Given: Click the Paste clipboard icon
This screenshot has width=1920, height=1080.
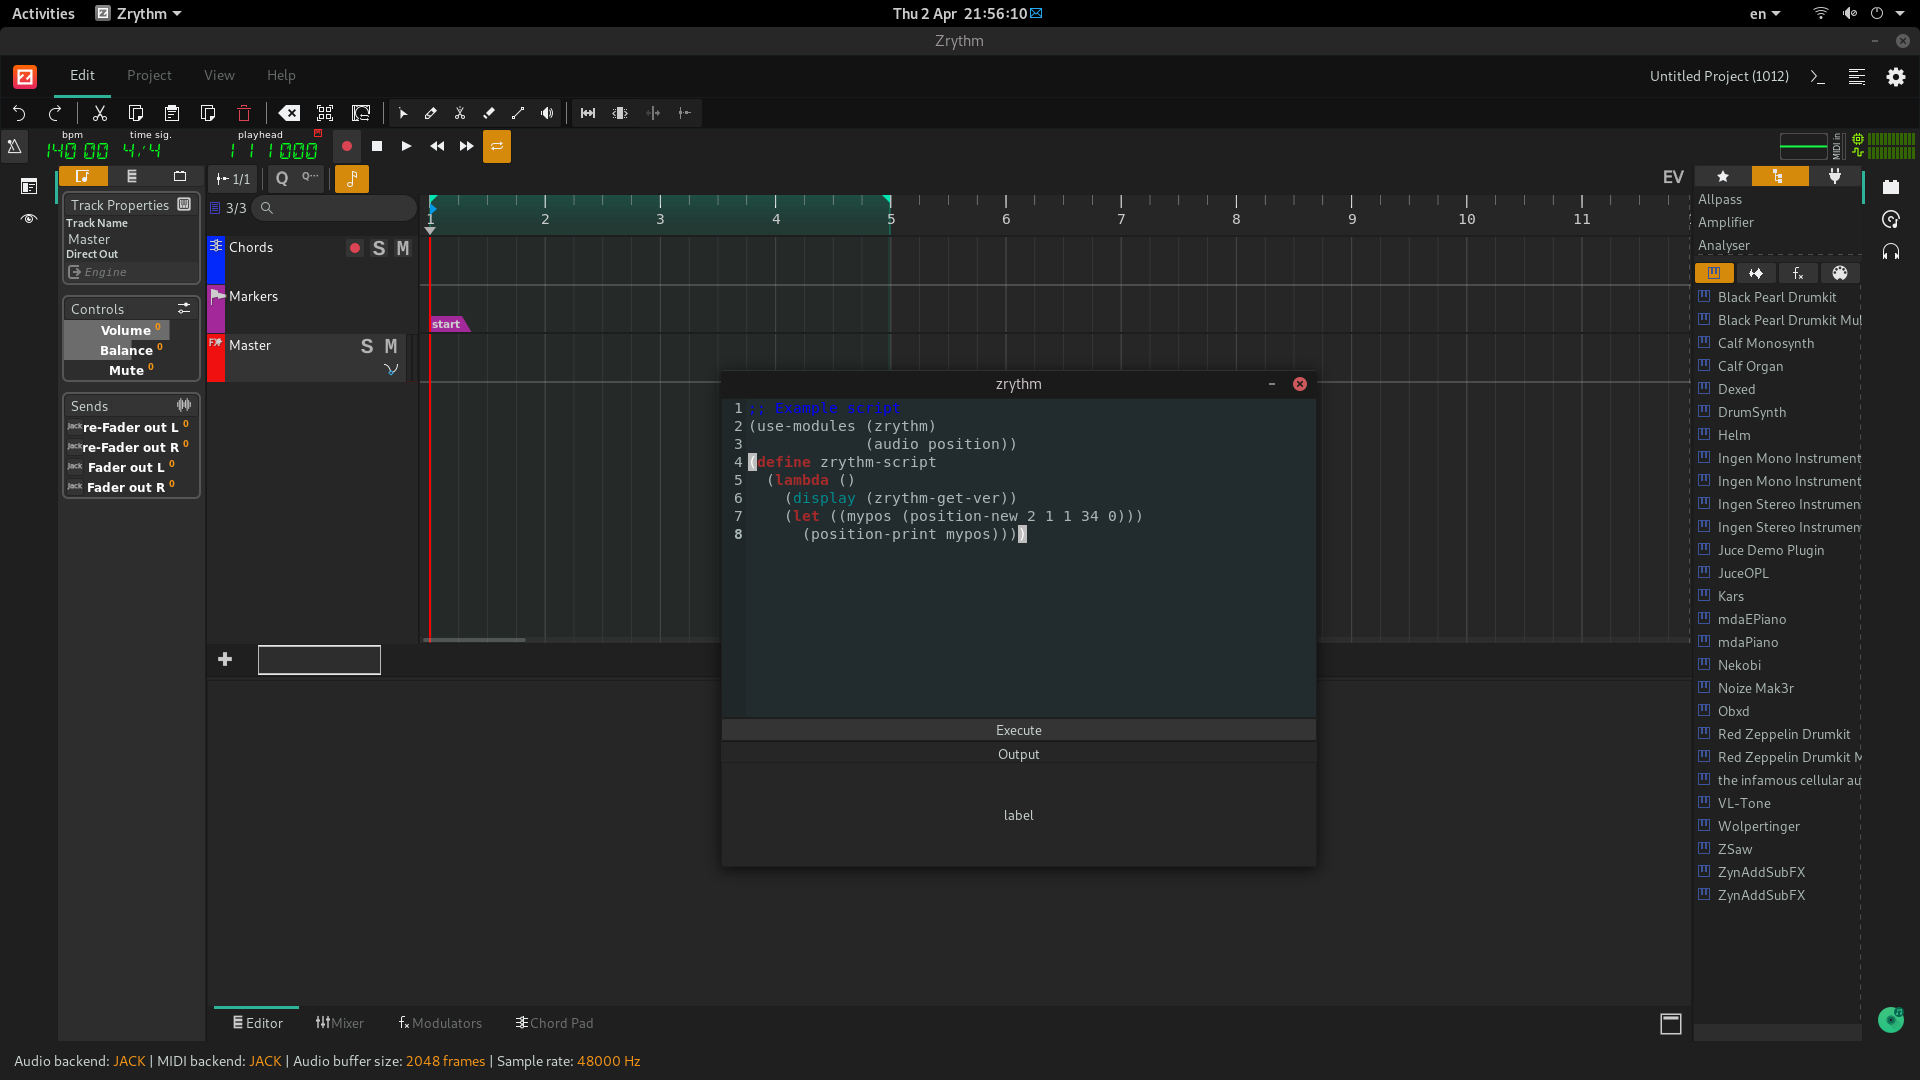Looking at the screenshot, I should click(172, 113).
